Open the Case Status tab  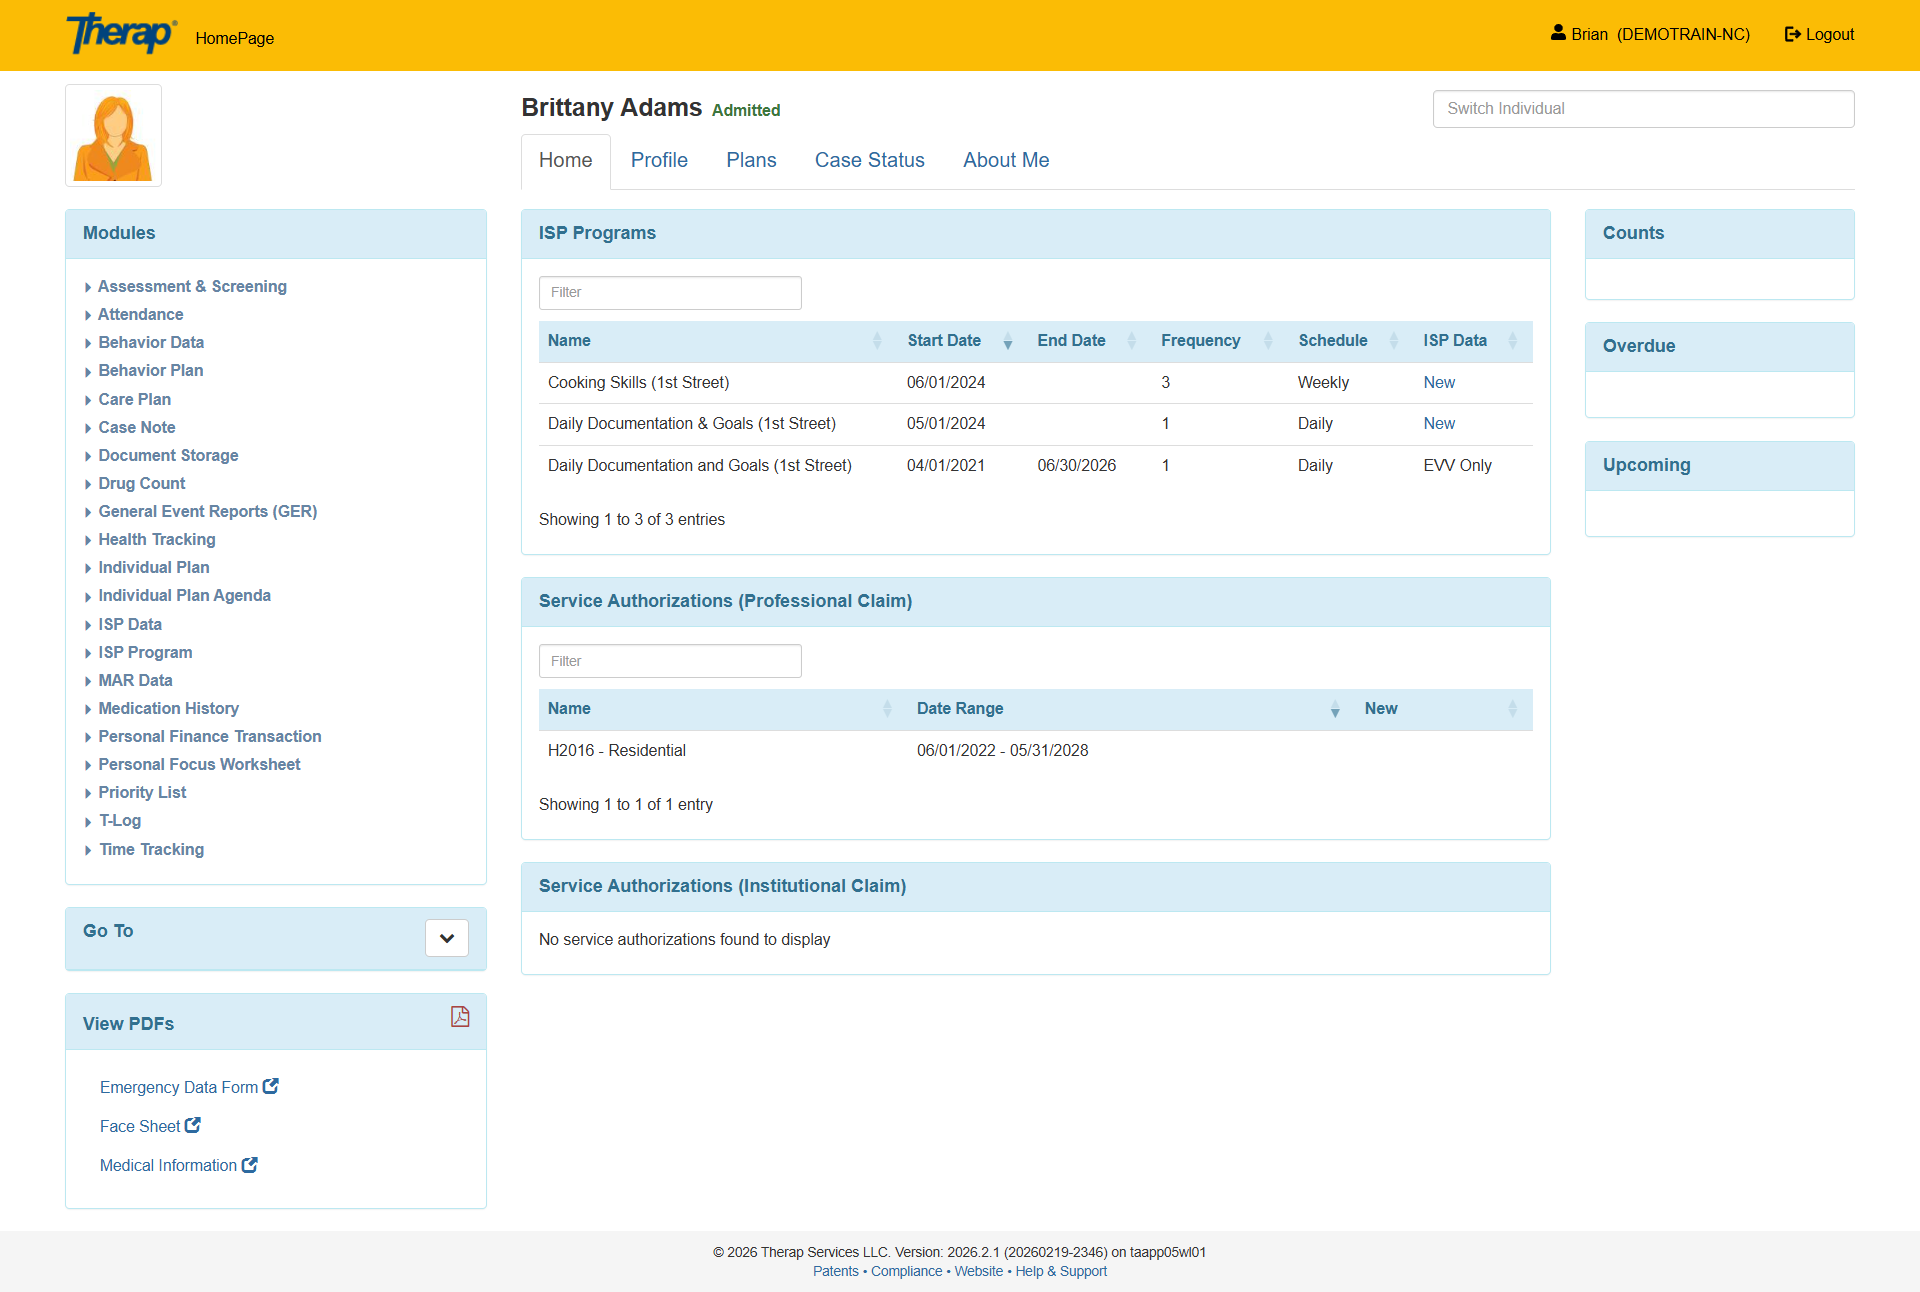[x=869, y=160]
